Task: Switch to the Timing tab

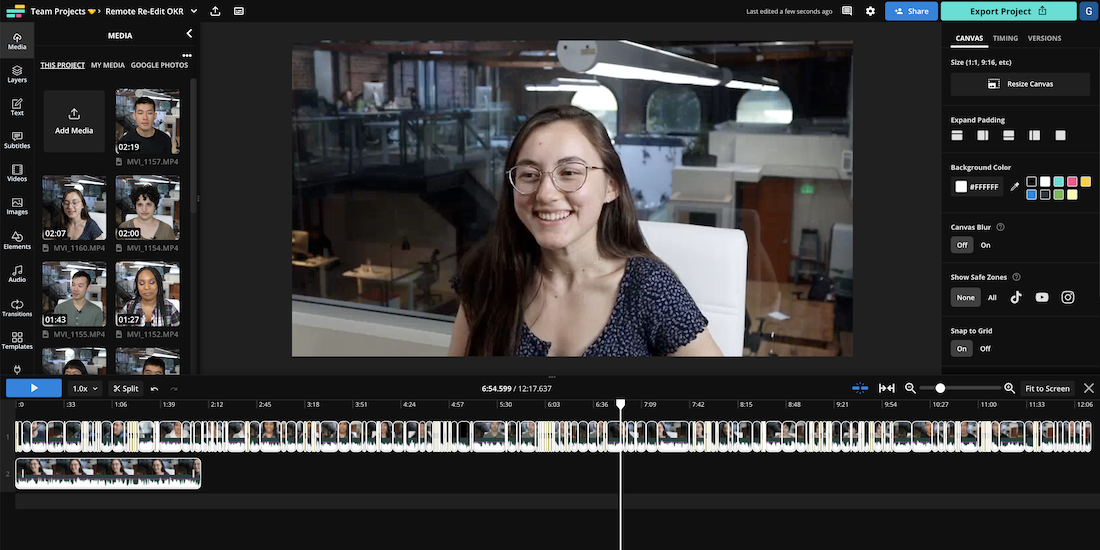Action: point(1005,38)
